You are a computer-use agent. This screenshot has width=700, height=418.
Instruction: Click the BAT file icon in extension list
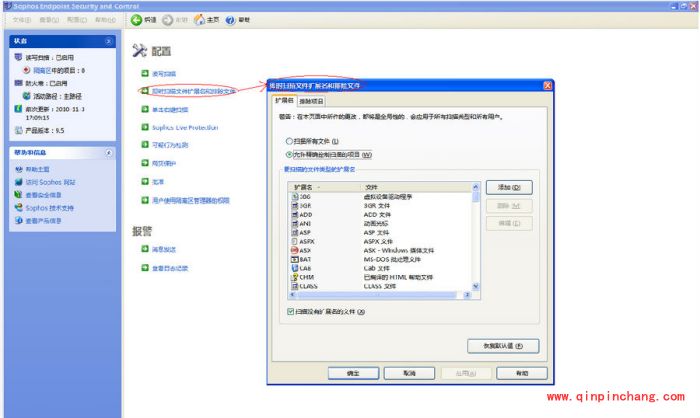tap(295, 259)
